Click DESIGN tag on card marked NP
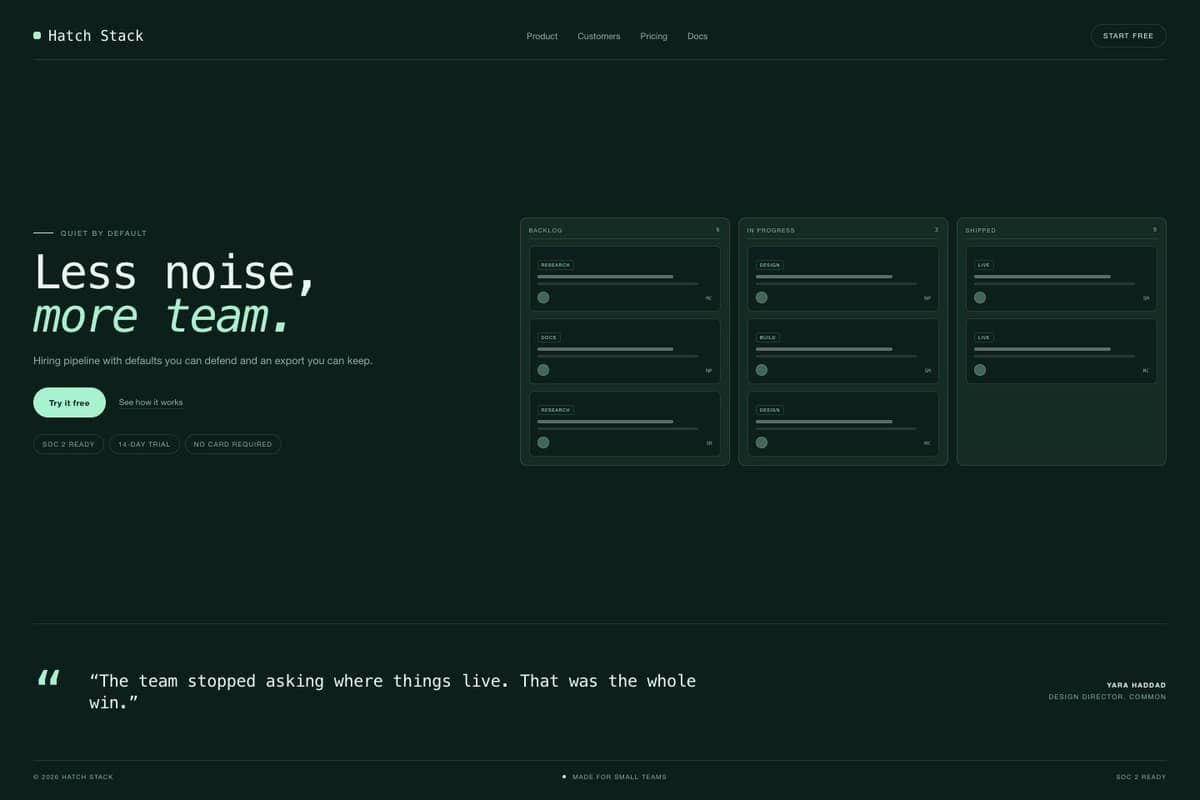The image size is (1200, 800). (770, 265)
